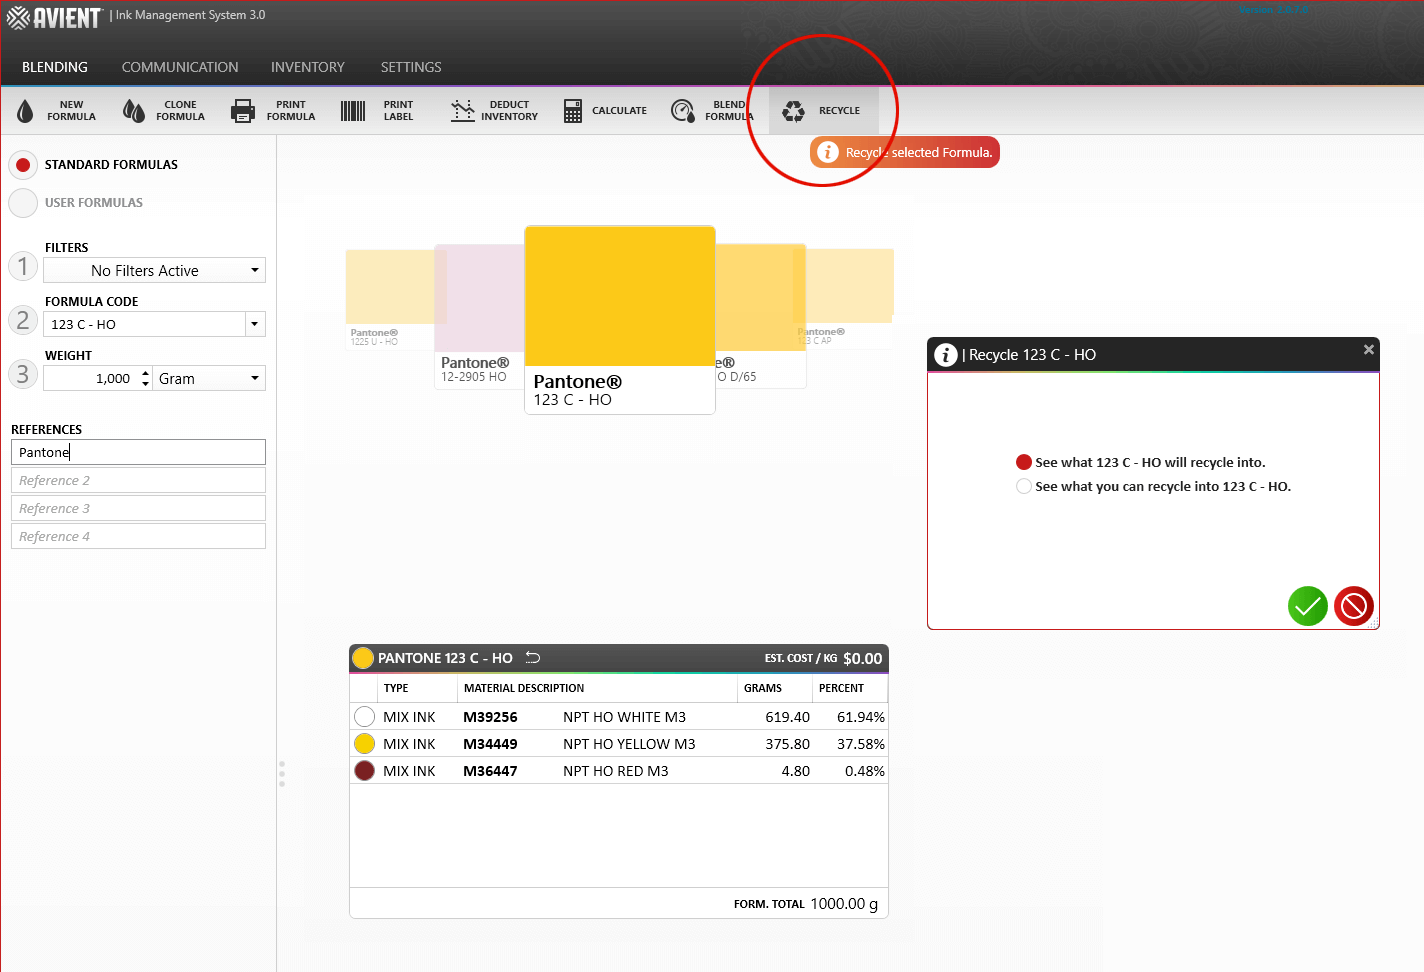Choose 'See what you can recycle into' option
This screenshot has height=972, width=1424.
(x=1024, y=487)
